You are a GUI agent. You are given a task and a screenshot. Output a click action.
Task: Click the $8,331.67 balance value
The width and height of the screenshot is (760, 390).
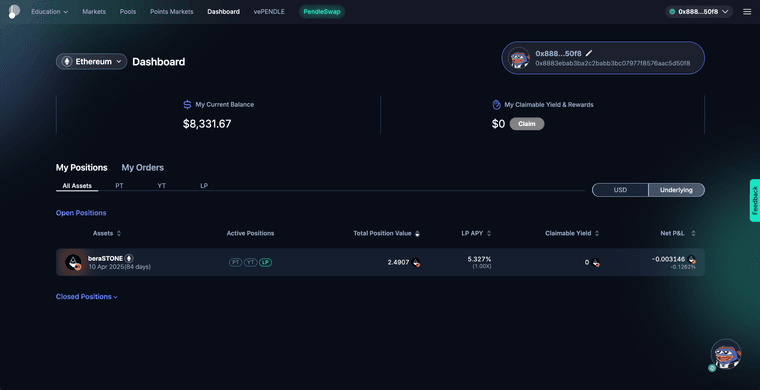(x=207, y=124)
